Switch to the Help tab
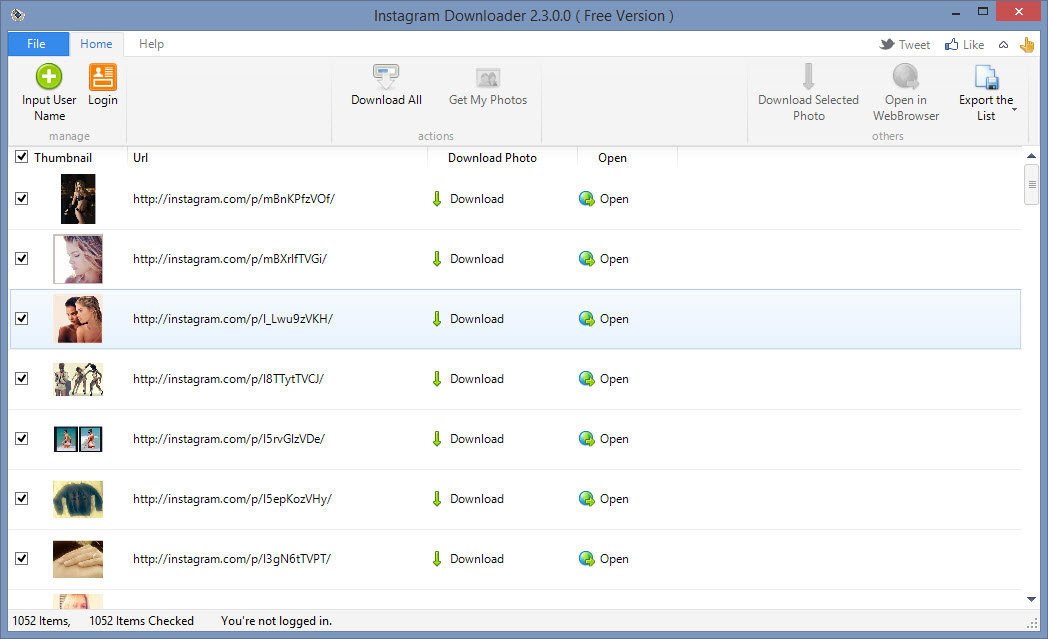The height and width of the screenshot is (639, 1048). point(151,43)
